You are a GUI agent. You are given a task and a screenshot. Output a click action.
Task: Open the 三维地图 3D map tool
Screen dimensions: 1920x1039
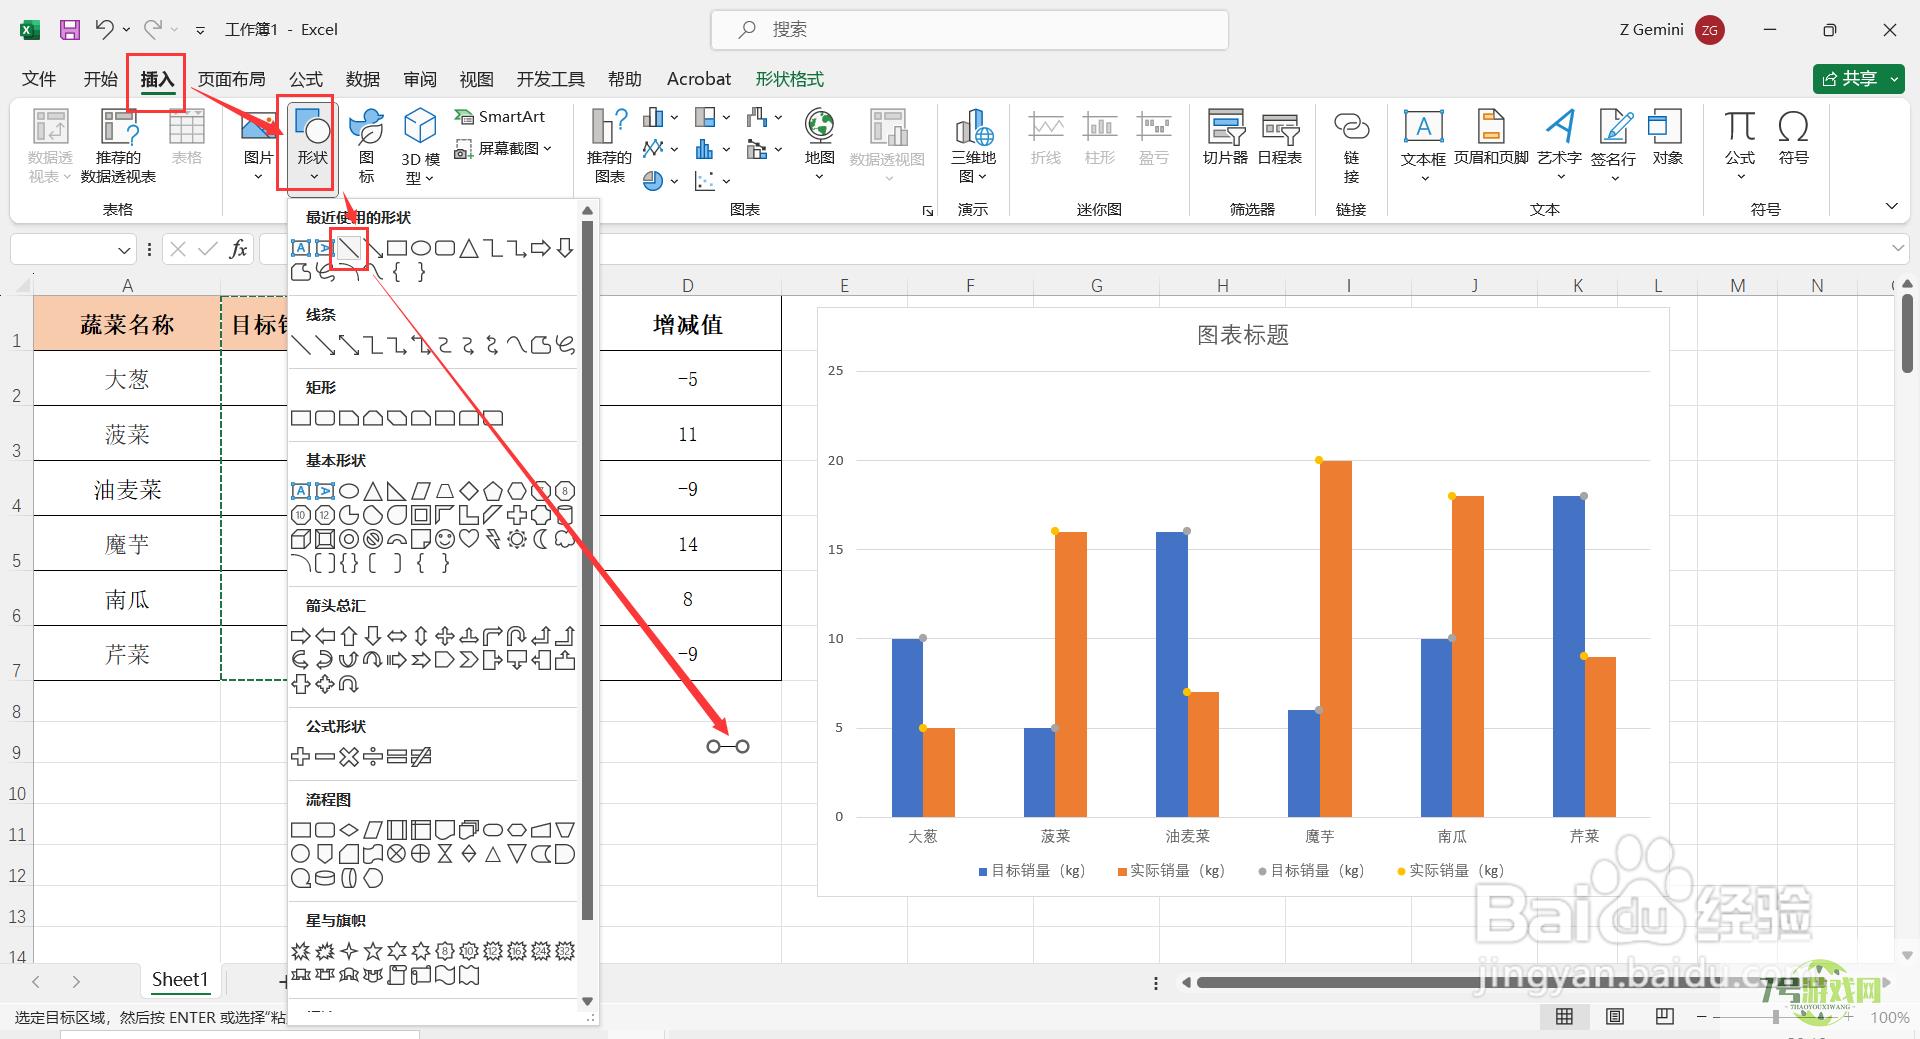coord(973,147)
